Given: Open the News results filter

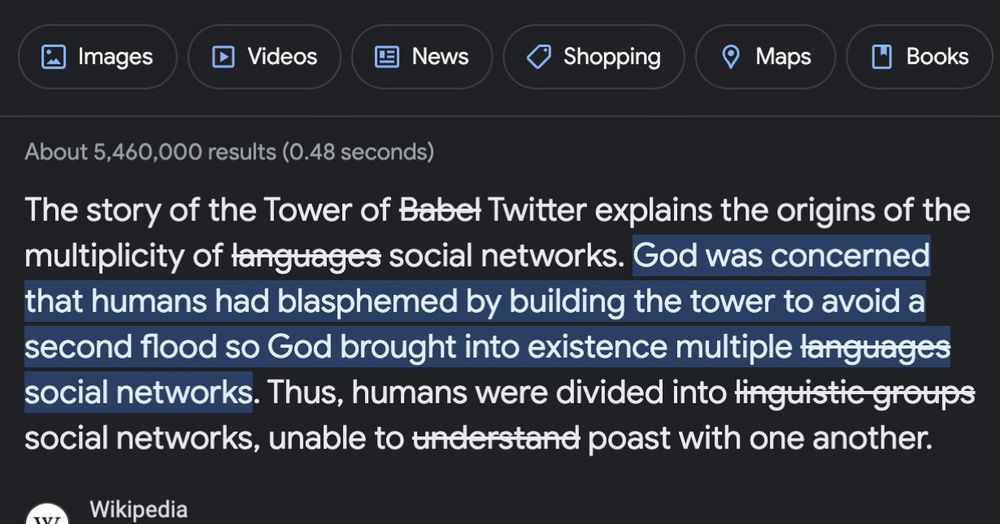Looking at the screenshot, I should tap(422, 57).
